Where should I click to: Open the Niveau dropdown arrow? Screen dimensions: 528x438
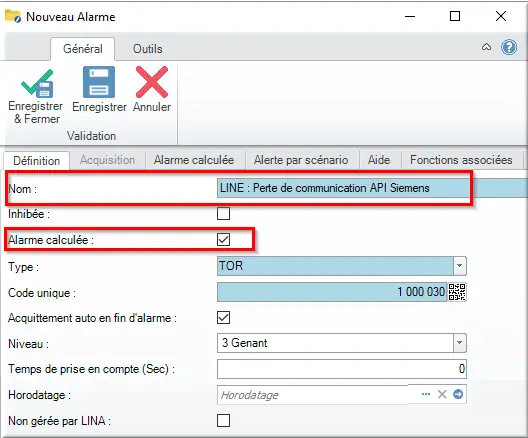tap(459, 343)
